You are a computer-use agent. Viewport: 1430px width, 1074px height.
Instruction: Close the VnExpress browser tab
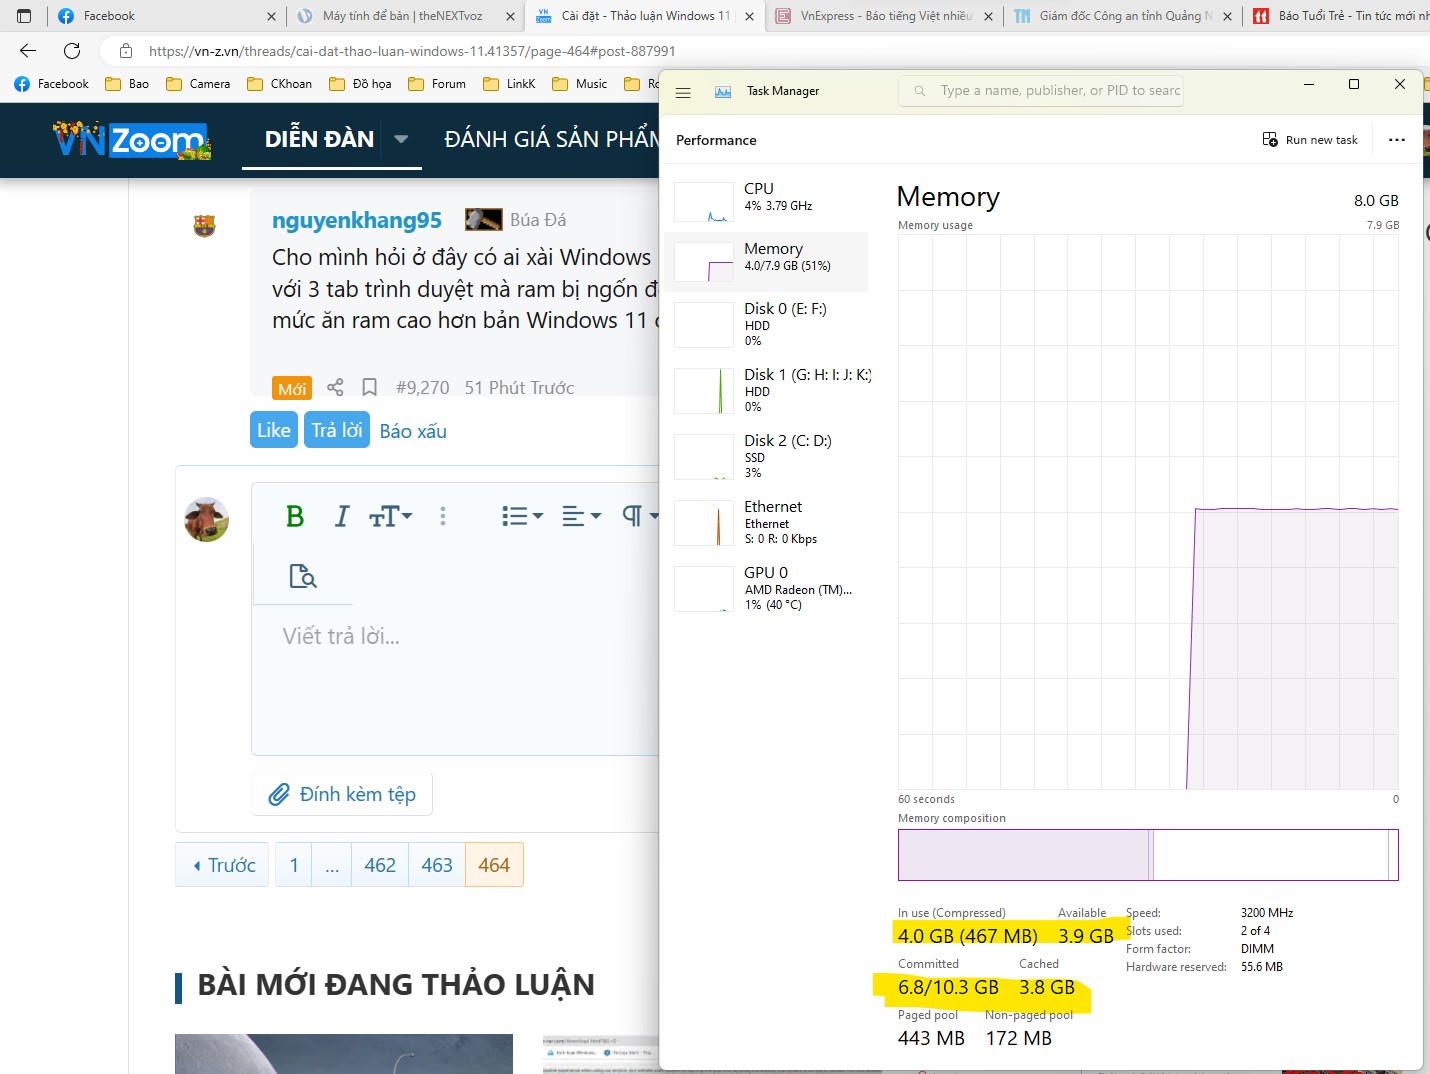tap(988, 16)
